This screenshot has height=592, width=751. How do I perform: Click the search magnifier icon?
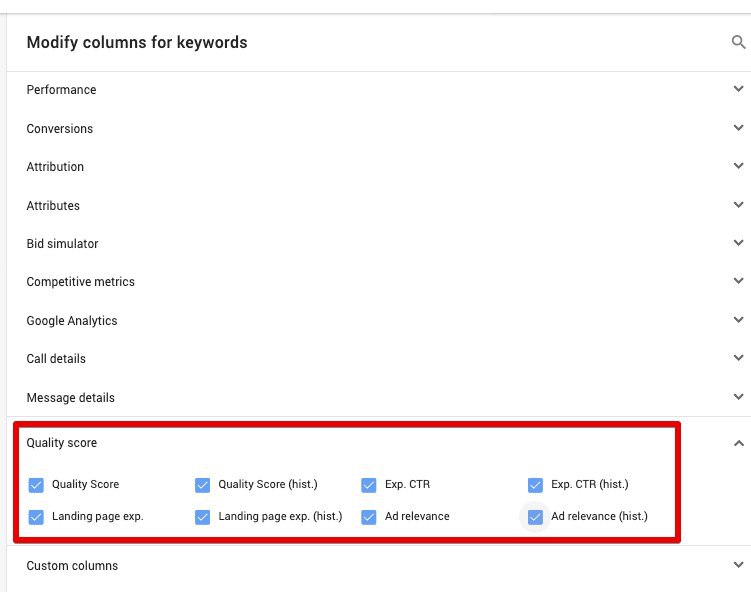click(738, 42)
